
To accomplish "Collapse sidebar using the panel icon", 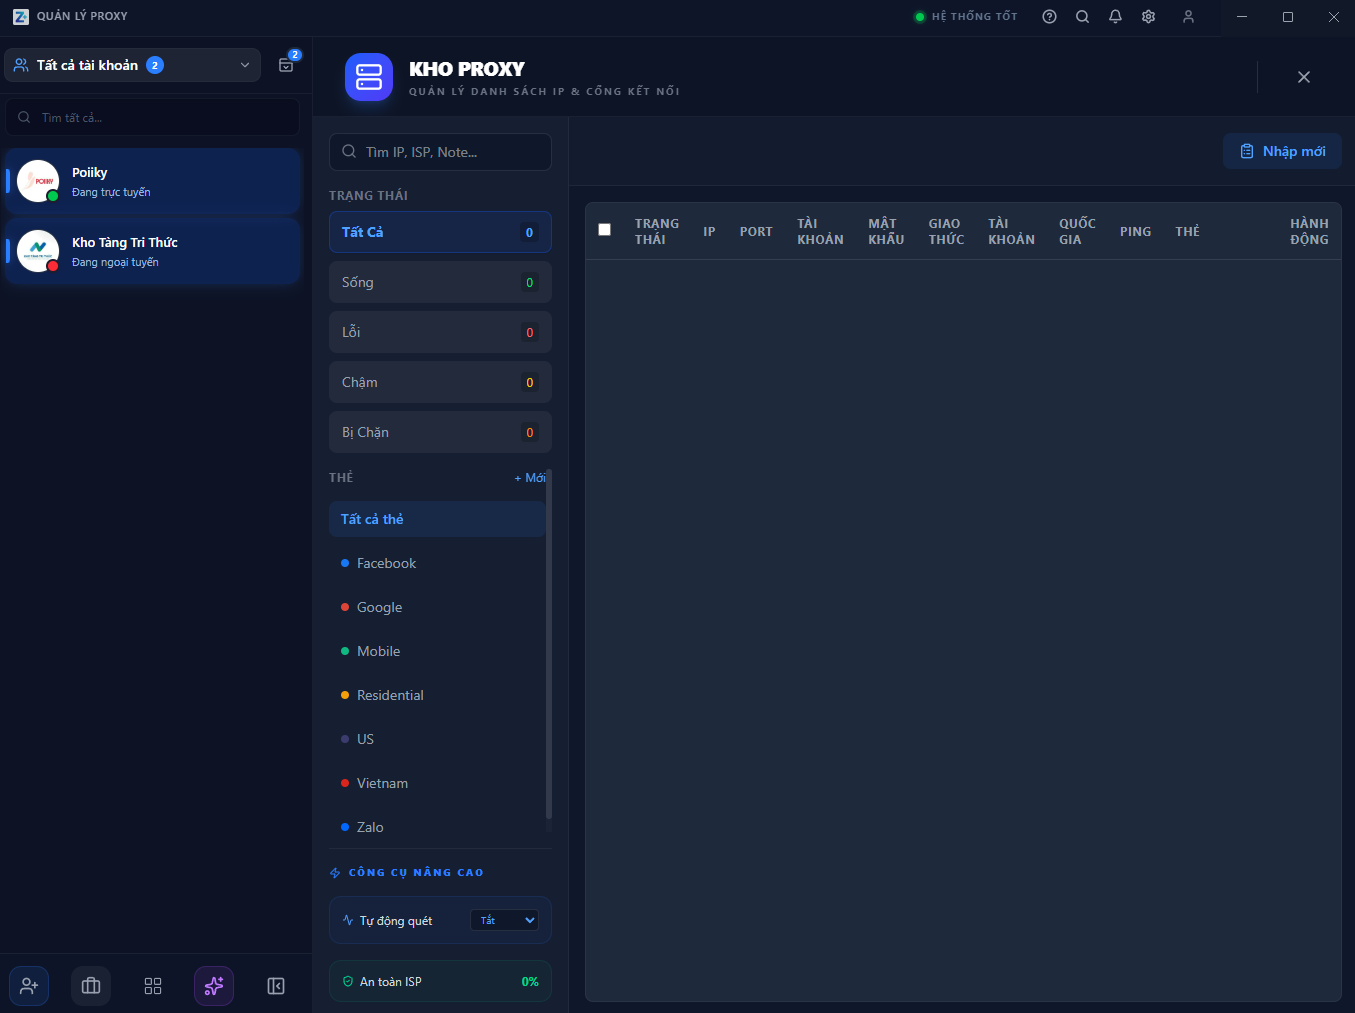I will click(276, 986).
